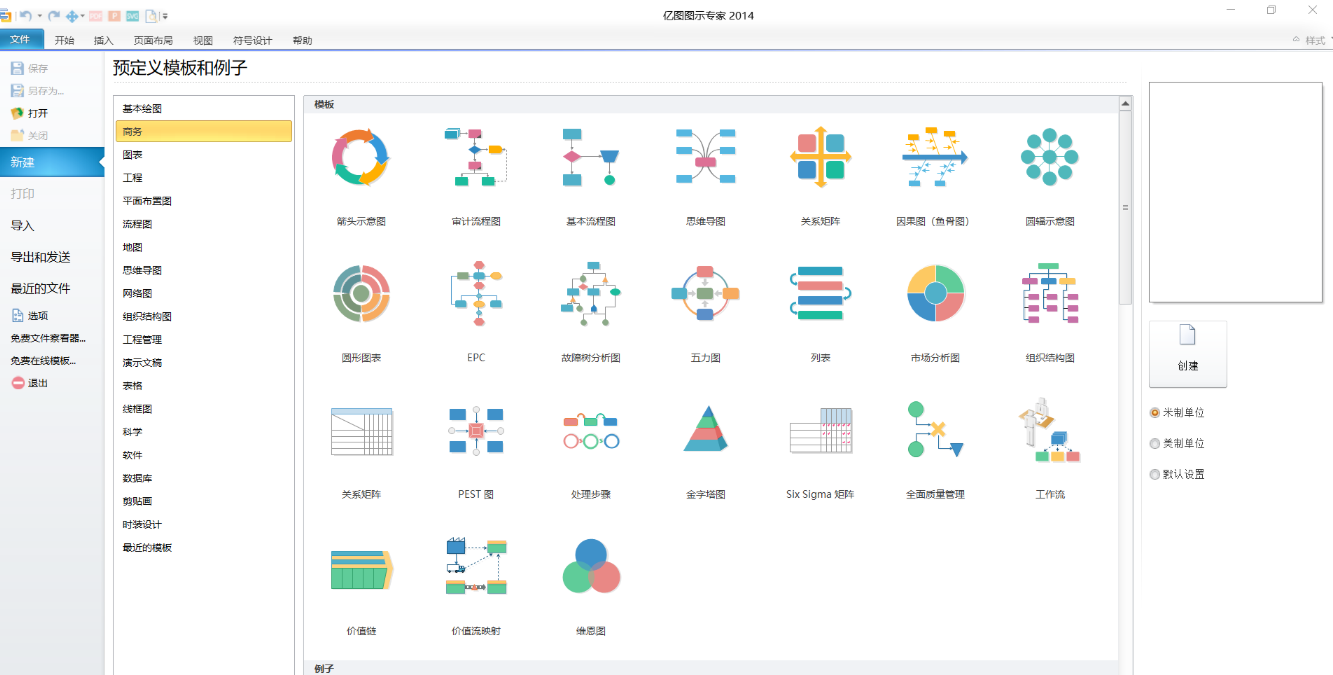Switch to the 符号设计 tab
The height and width of the screenshot is (675, 1333).
tap(252, 41)
